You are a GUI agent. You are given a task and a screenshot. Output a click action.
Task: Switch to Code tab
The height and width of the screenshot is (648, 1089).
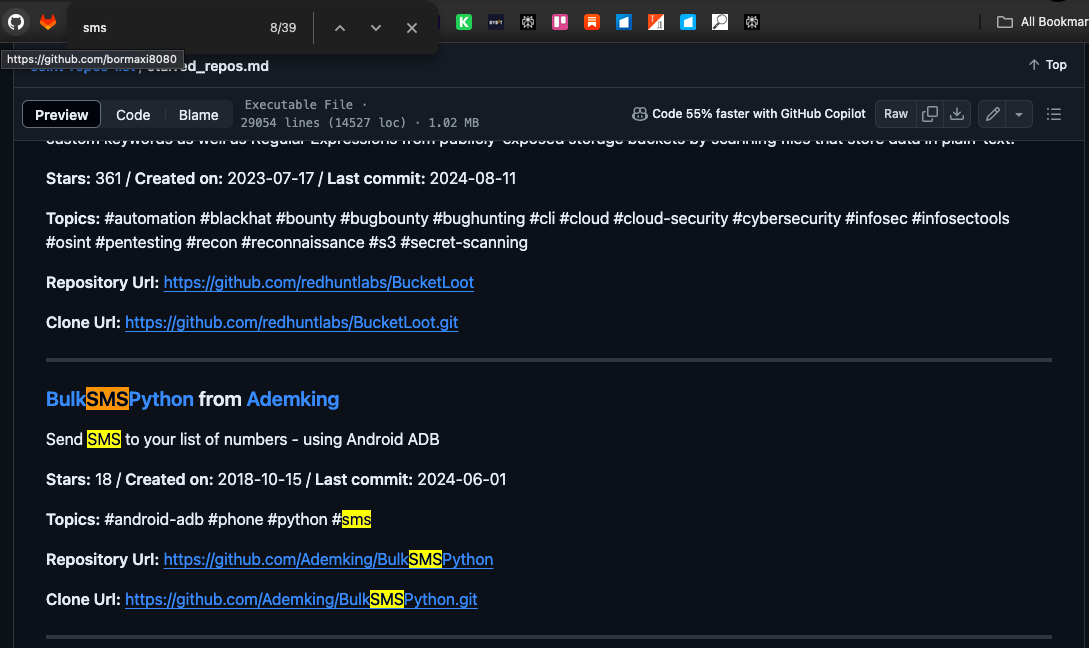tap(133, 115)
